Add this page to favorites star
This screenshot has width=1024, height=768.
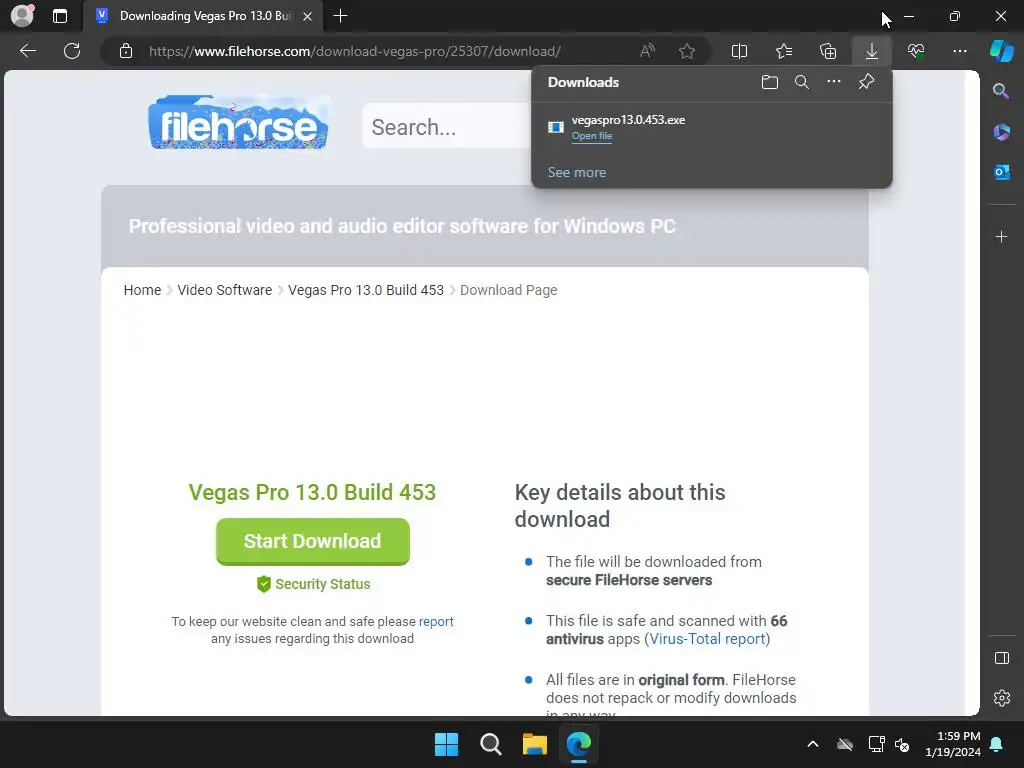[x=686, y=51]
